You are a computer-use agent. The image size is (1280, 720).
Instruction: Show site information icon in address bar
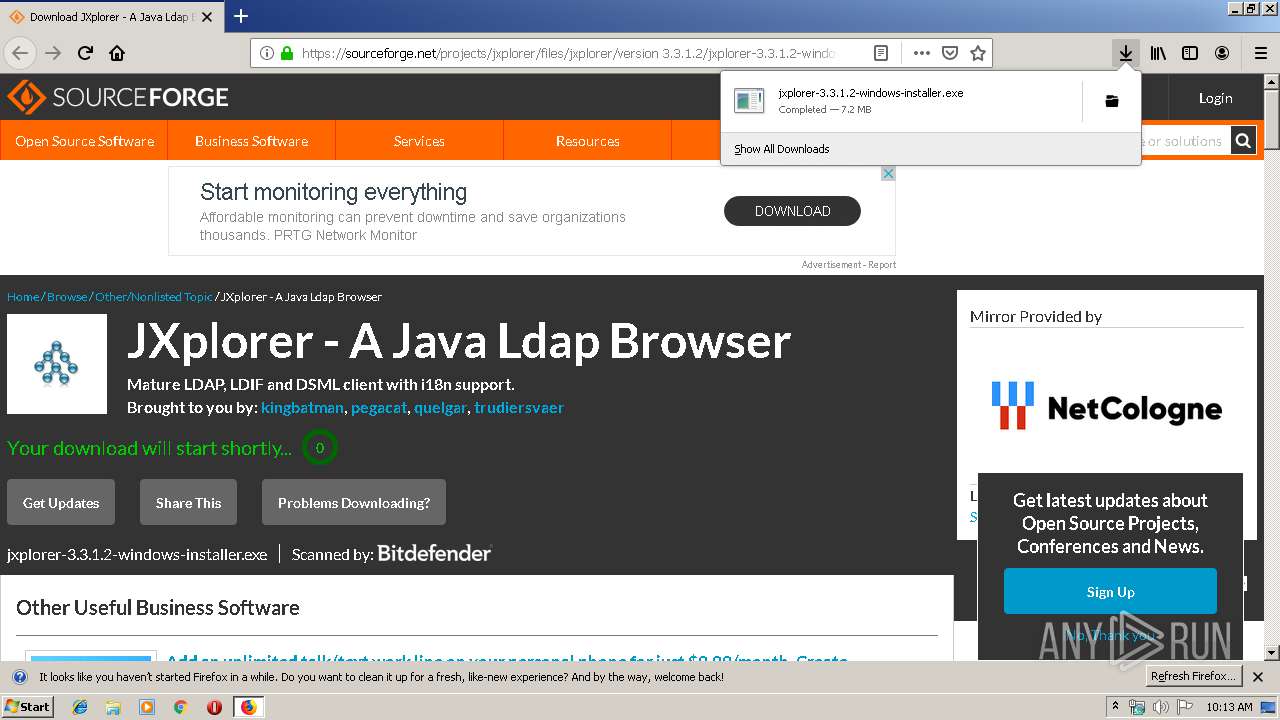click(x=267, y=53)
